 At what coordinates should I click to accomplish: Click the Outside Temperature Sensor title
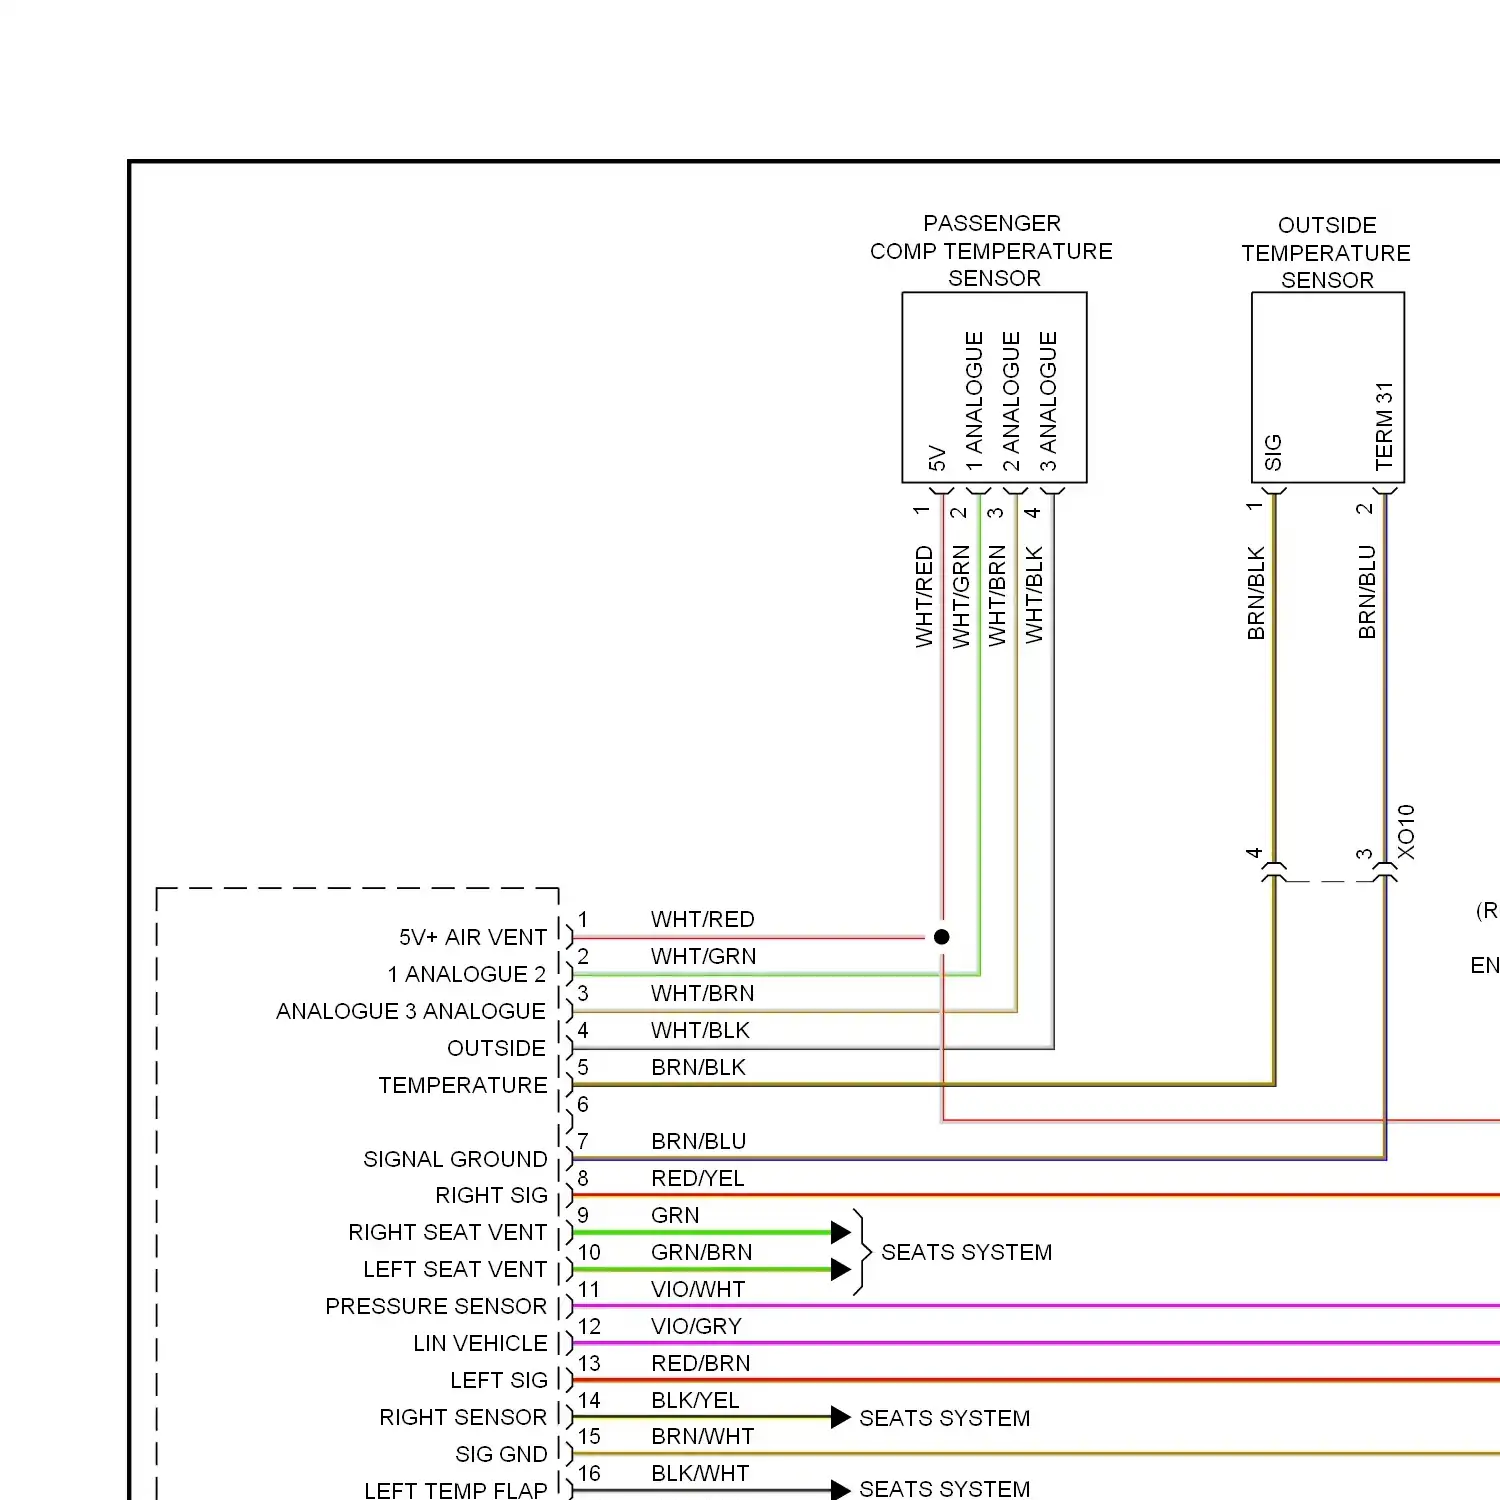(x=1326, y=253)
